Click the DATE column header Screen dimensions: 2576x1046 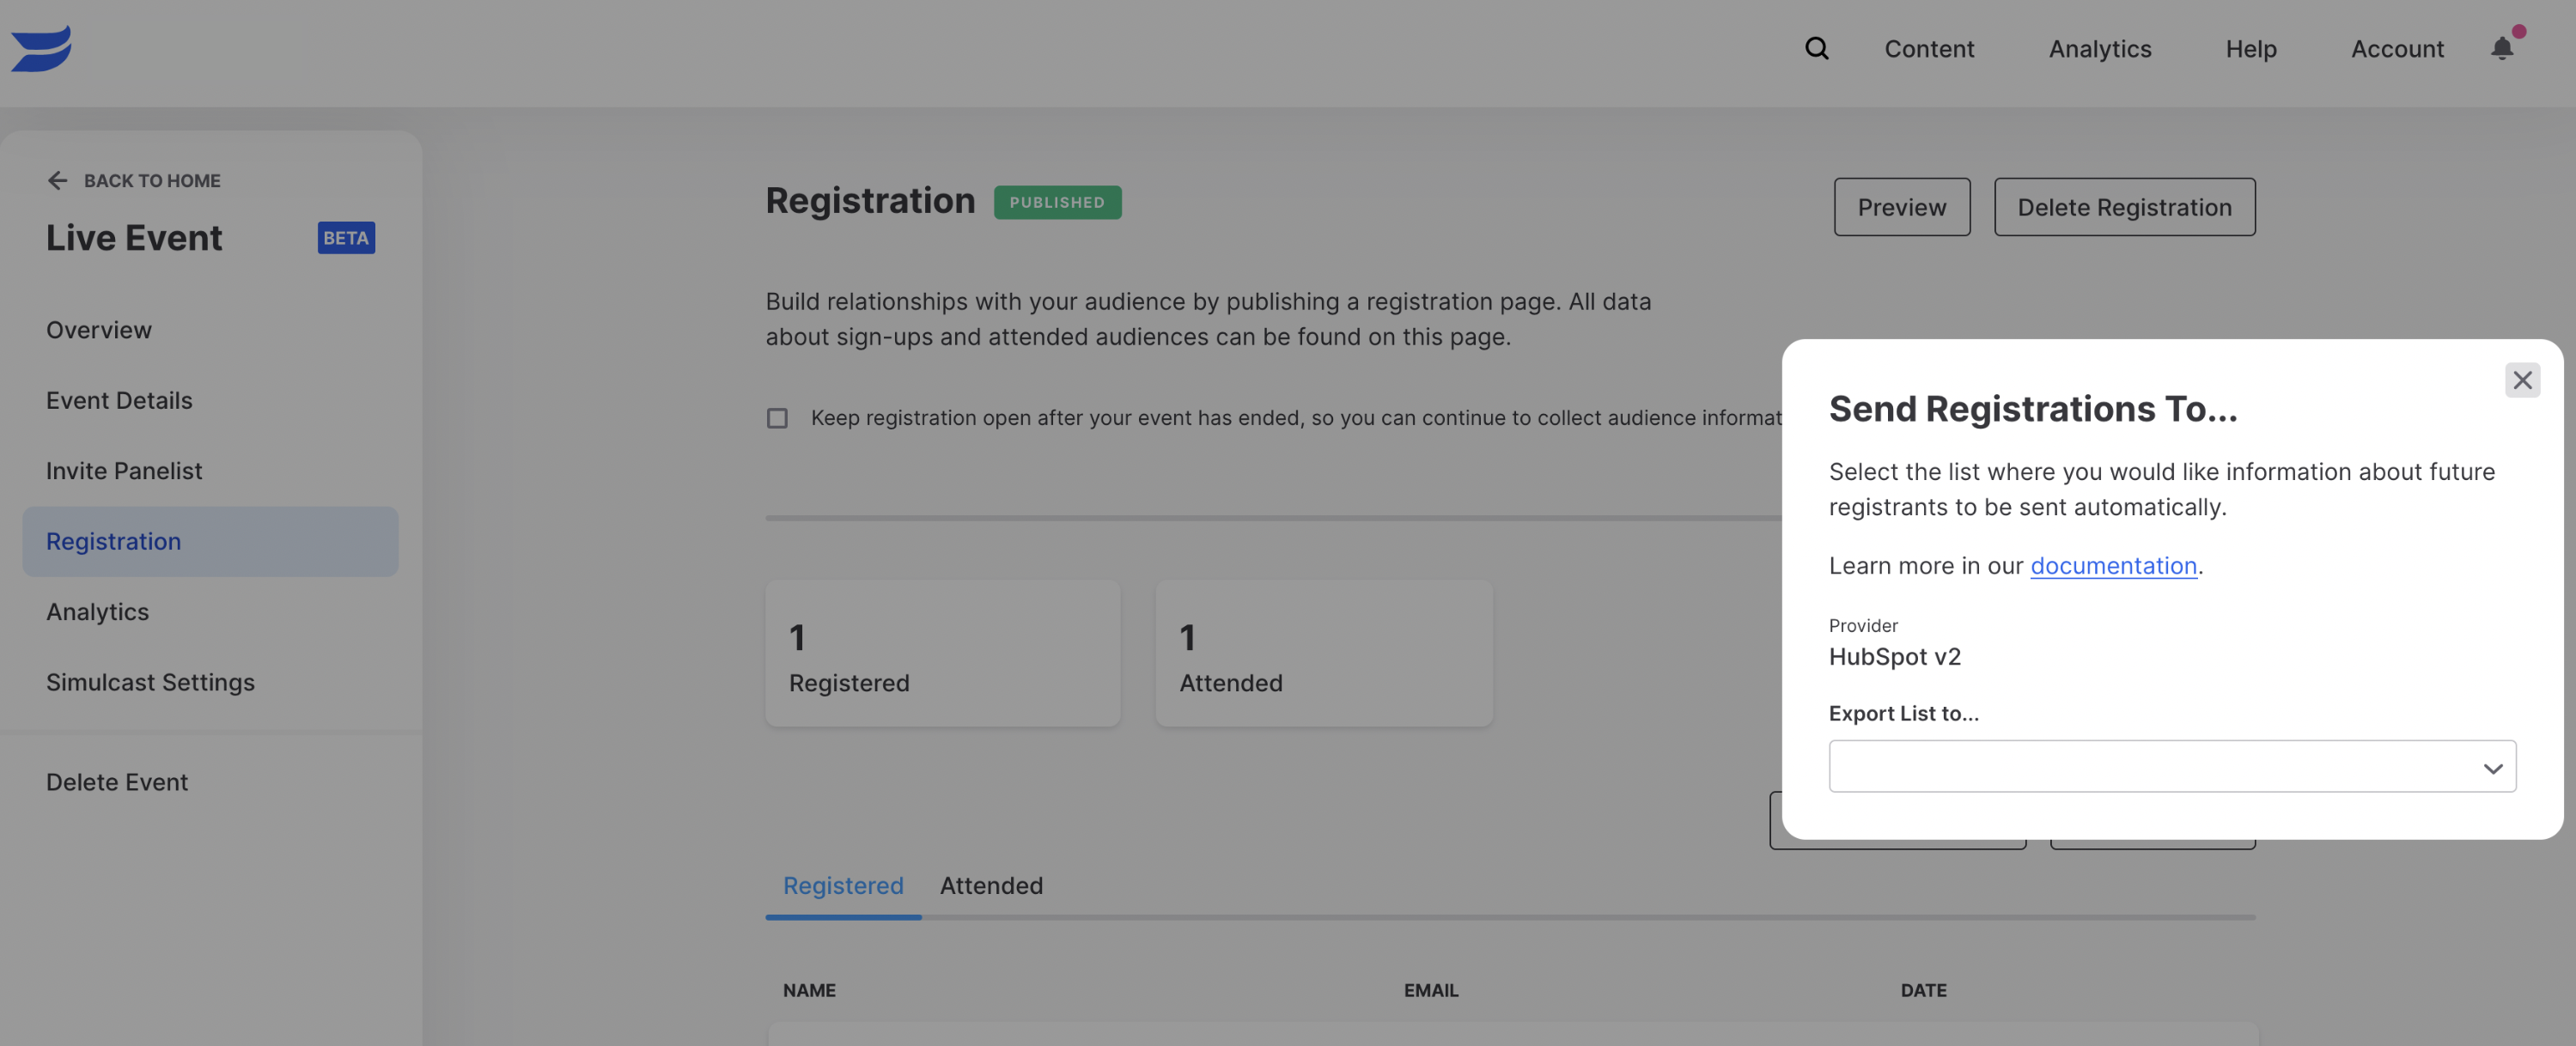pyautogui.click(x=1923, y=990)
